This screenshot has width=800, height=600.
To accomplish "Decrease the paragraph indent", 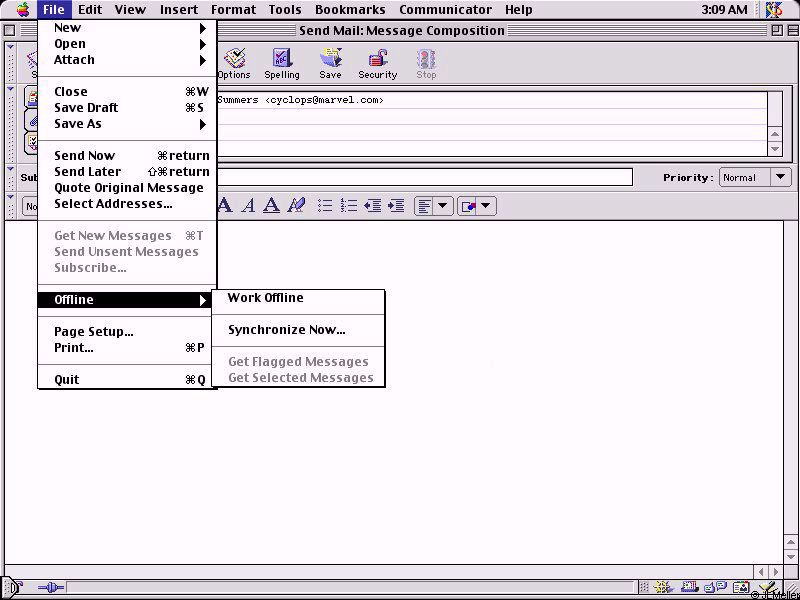I will [x=372, y=206].
